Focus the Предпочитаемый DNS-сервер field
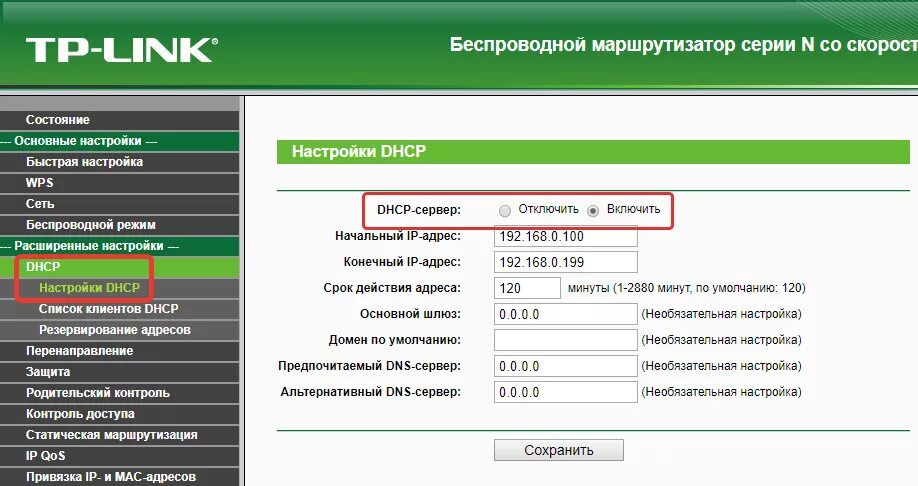Image resolution: width=918 pixels, height=486 pixels. tap(566, 366)
